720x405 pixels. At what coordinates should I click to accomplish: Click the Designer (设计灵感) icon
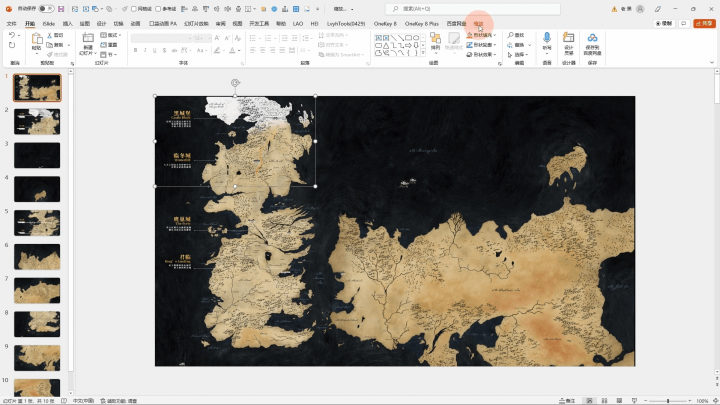(568, 38)
